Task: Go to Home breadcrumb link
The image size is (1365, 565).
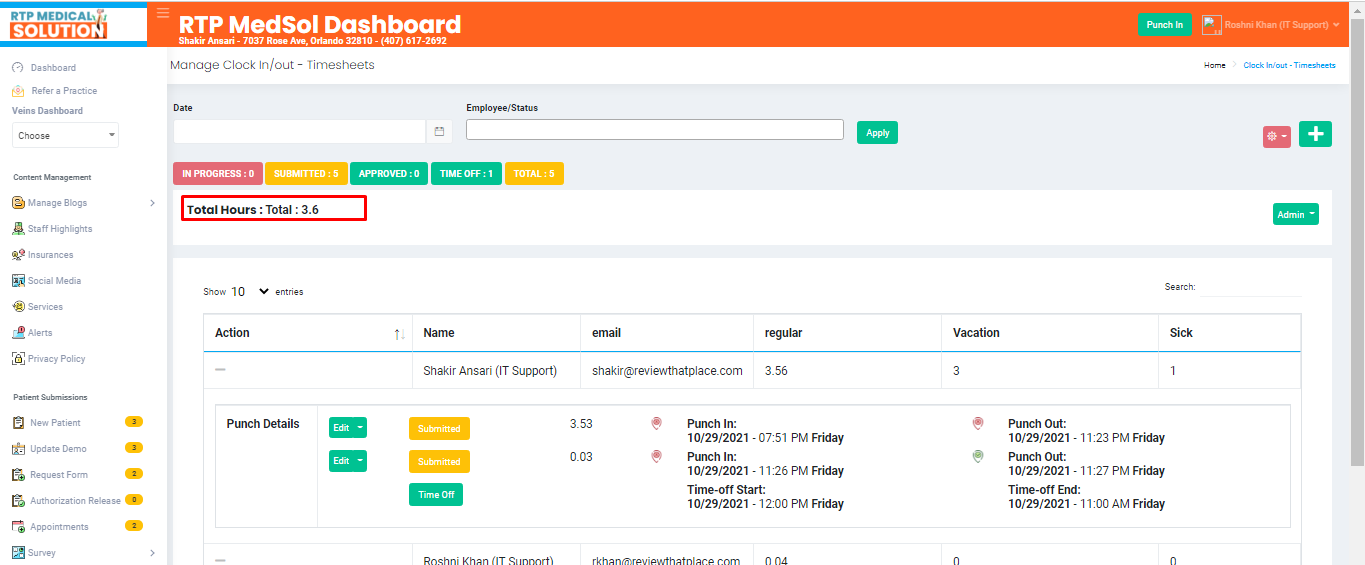Action: tap(1214, 65)
